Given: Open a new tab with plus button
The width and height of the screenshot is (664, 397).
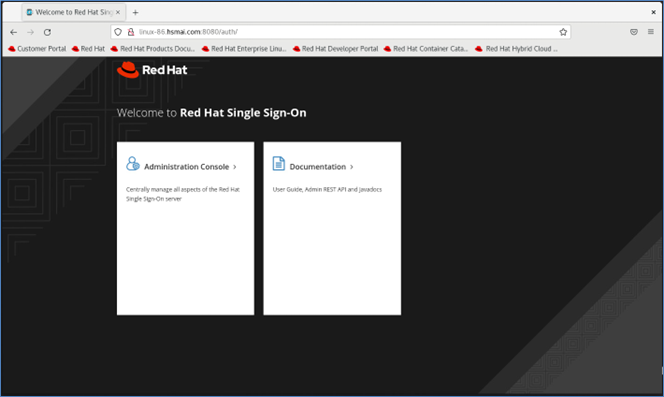Looking at the screenshot, I should (x=136, y=13).
